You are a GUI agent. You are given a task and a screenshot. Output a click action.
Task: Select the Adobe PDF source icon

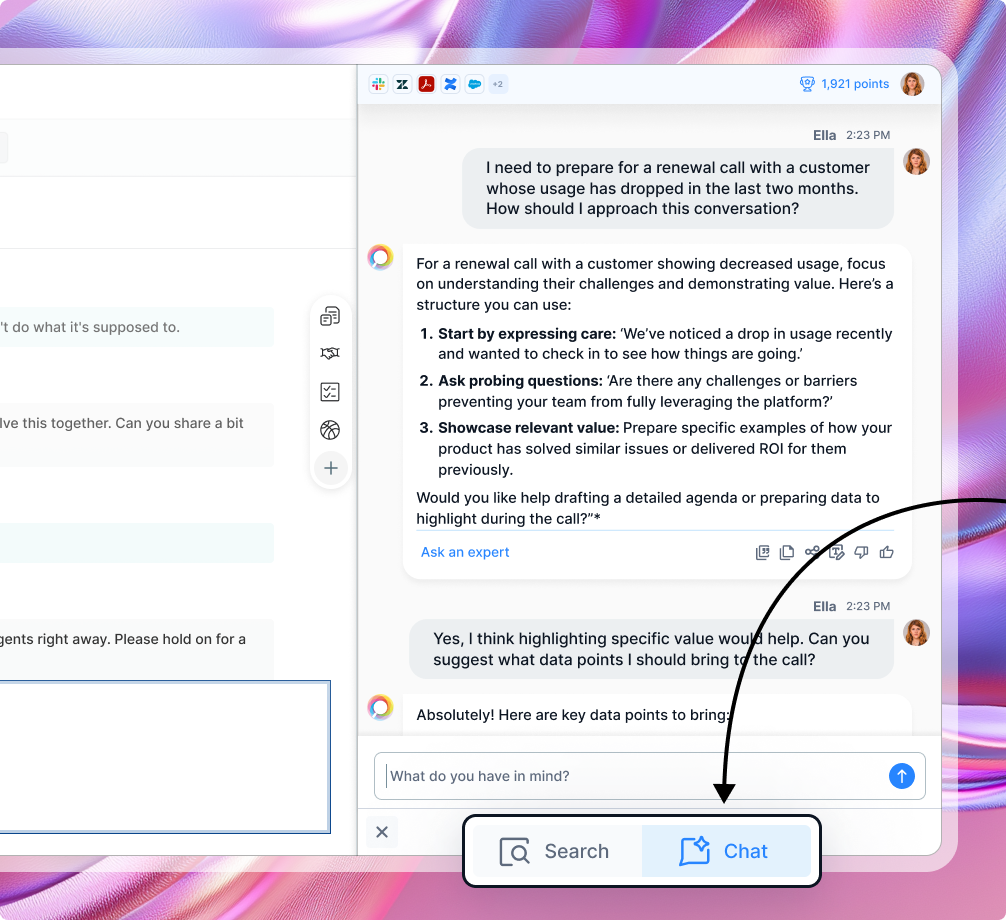426,85
